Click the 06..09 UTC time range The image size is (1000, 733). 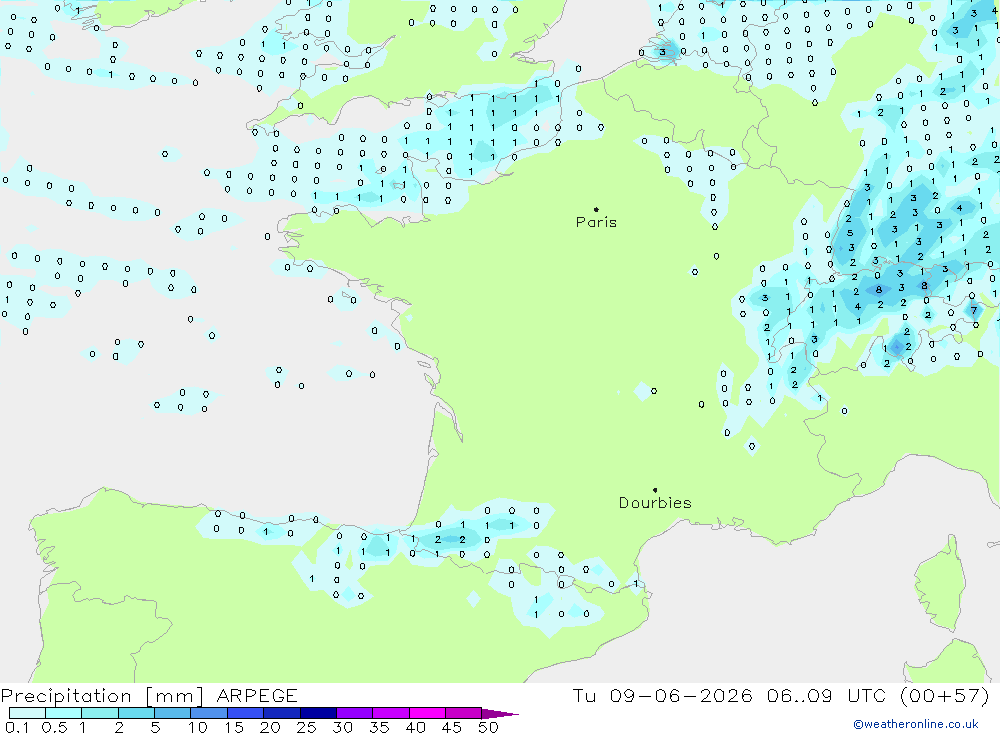[x=827, y=696]
